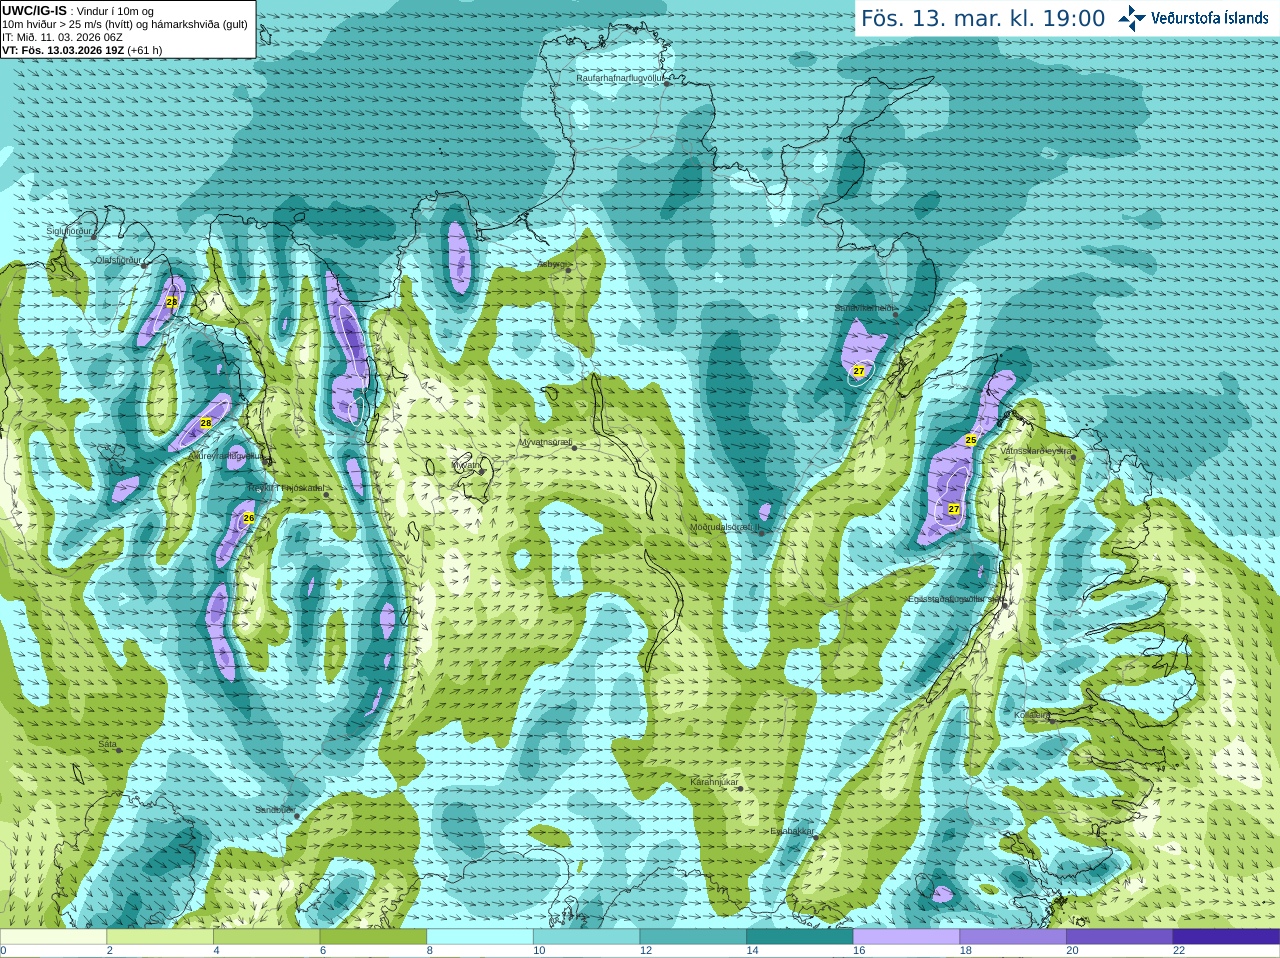Click the 14–16 m/s legend swatch

click(800, 936)
